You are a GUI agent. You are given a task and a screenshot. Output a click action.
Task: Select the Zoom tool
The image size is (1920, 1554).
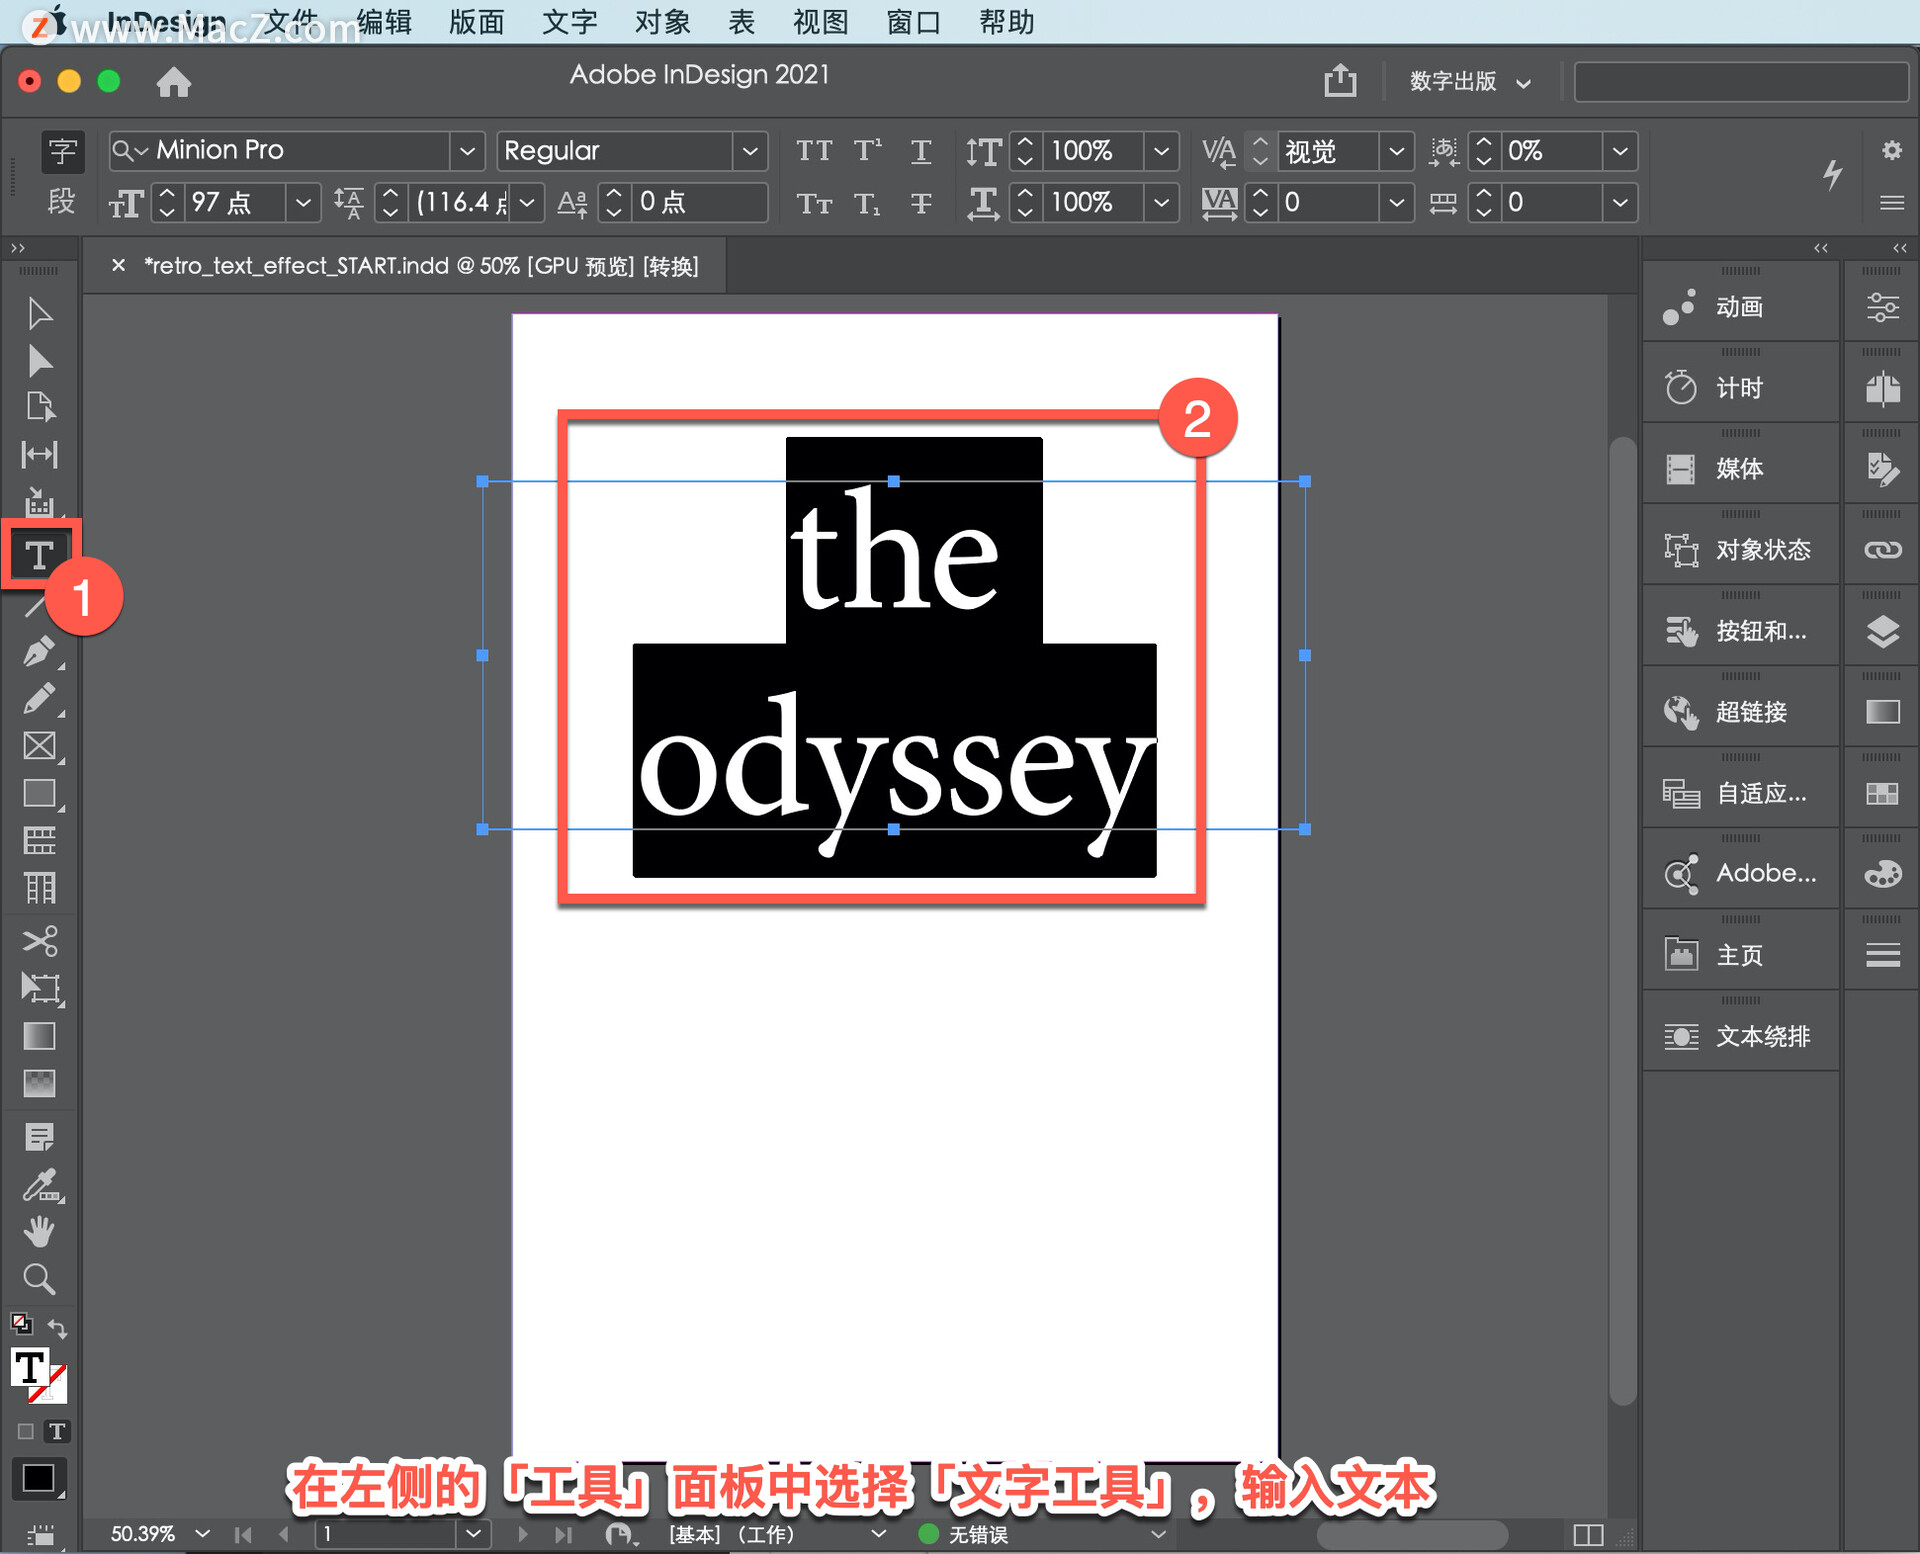click(x=39, y=1279)
